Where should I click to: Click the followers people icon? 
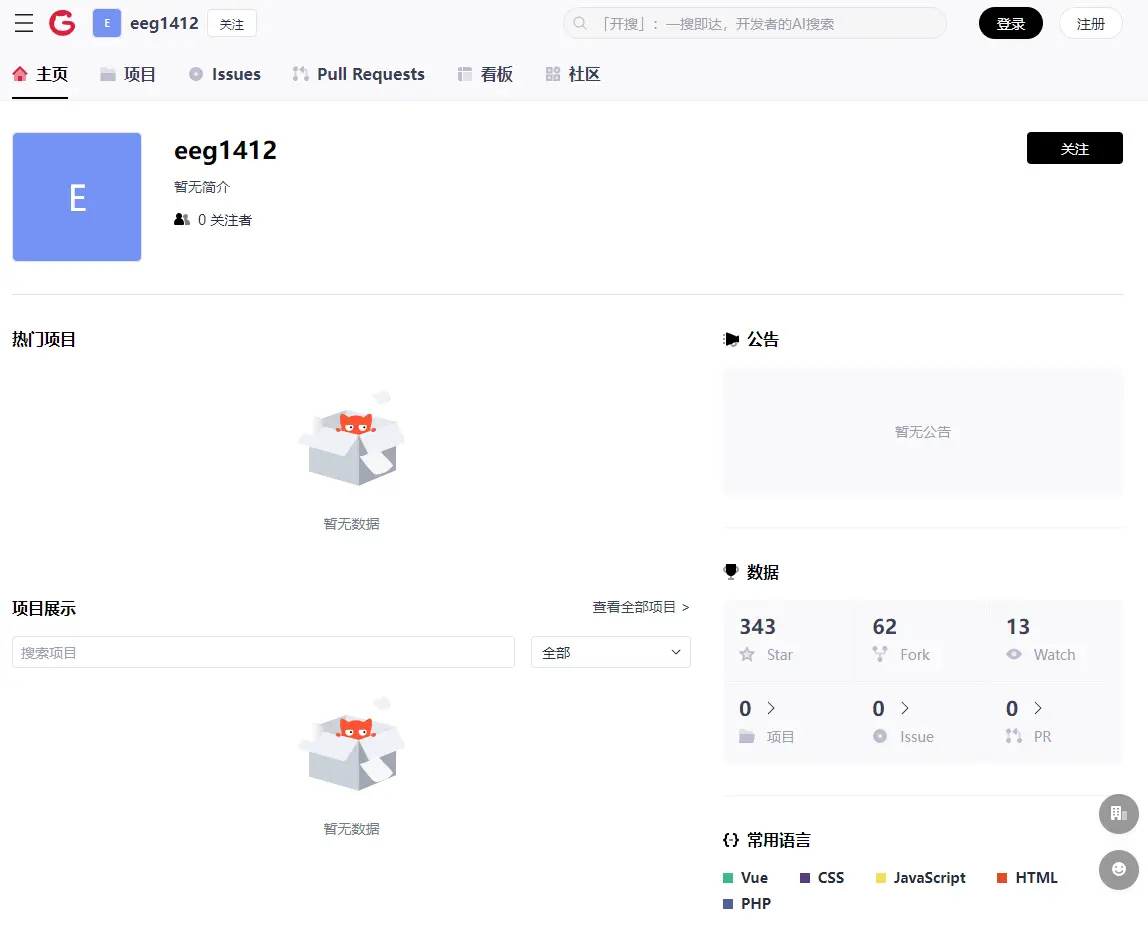pyautogui.click(x=181, y=220)
